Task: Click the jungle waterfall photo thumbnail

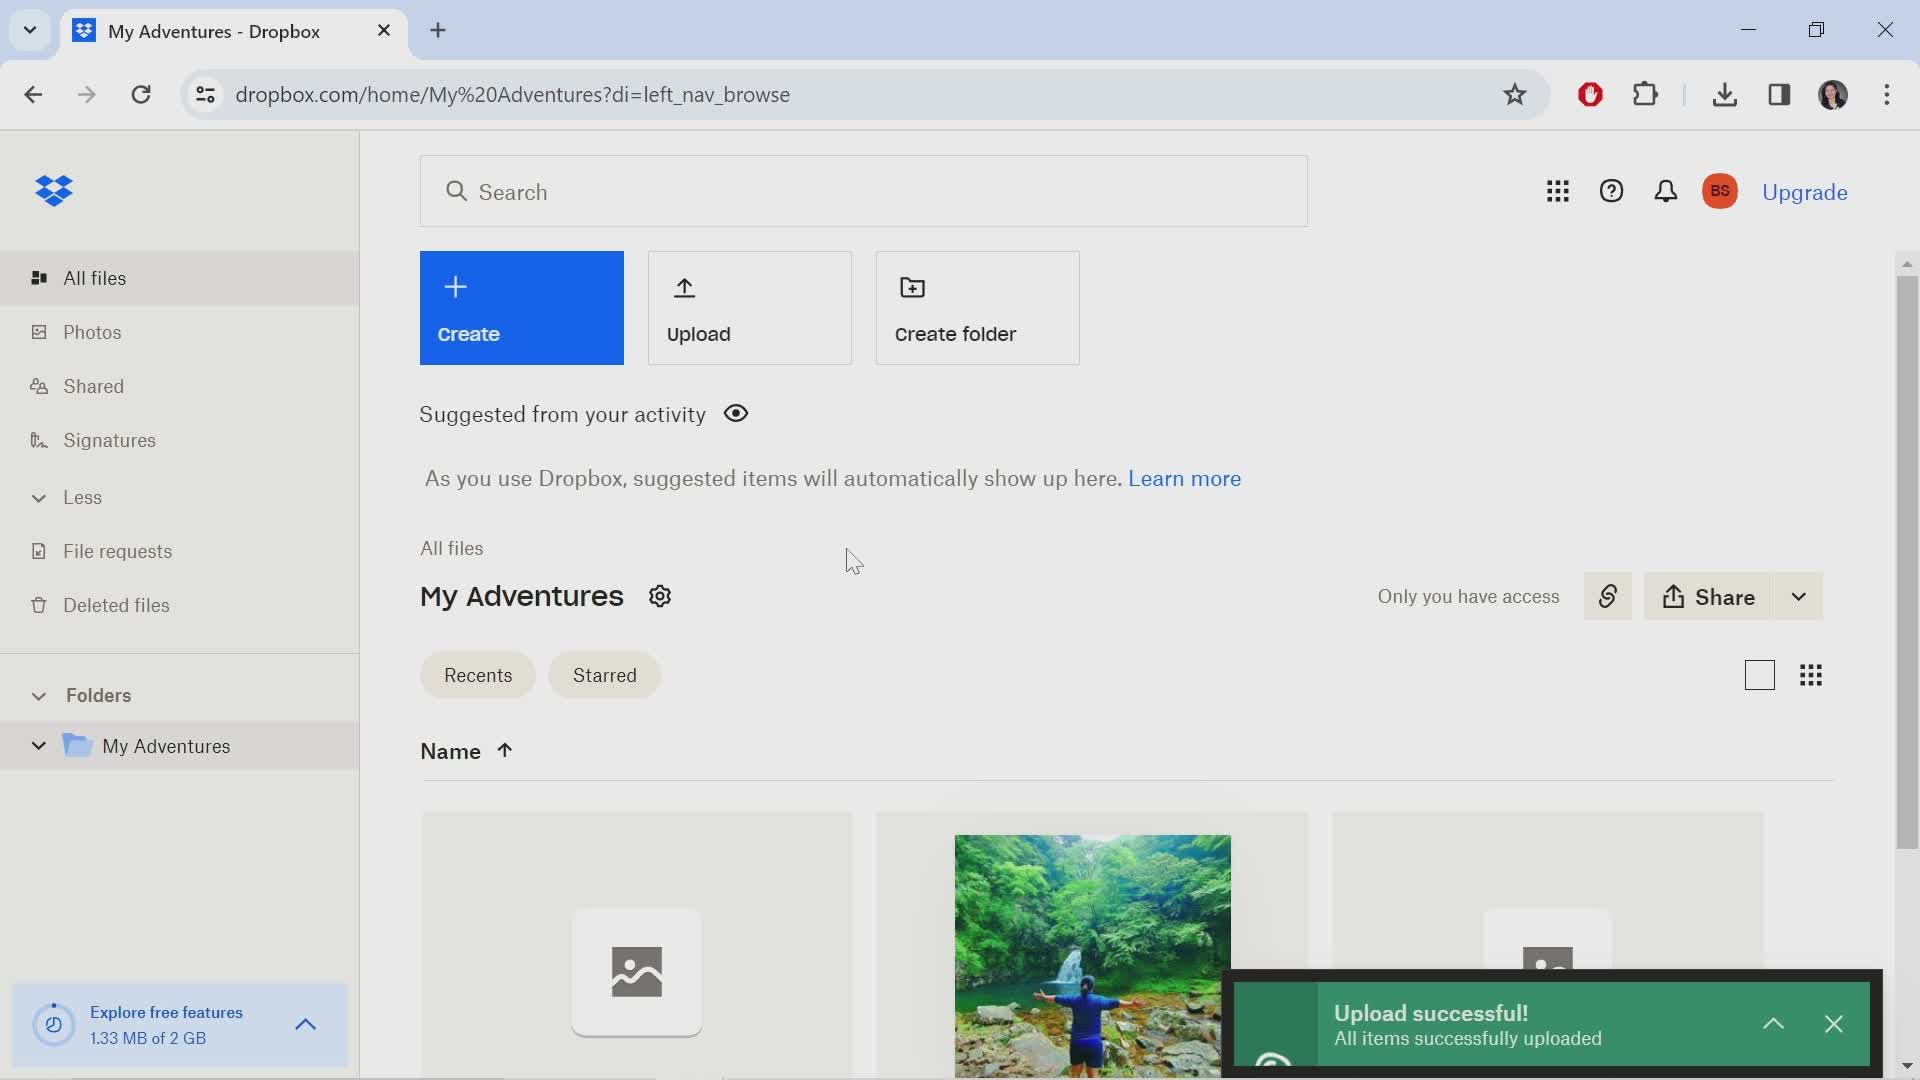Action: coord(1092,955)
